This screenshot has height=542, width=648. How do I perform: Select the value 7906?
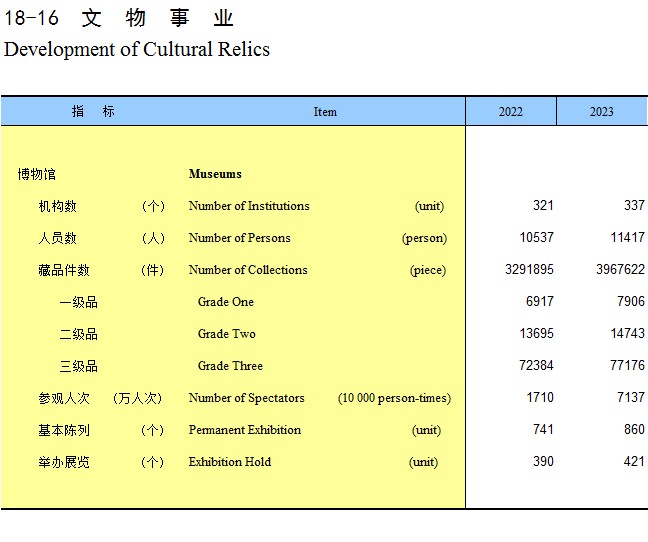[631, 301]
